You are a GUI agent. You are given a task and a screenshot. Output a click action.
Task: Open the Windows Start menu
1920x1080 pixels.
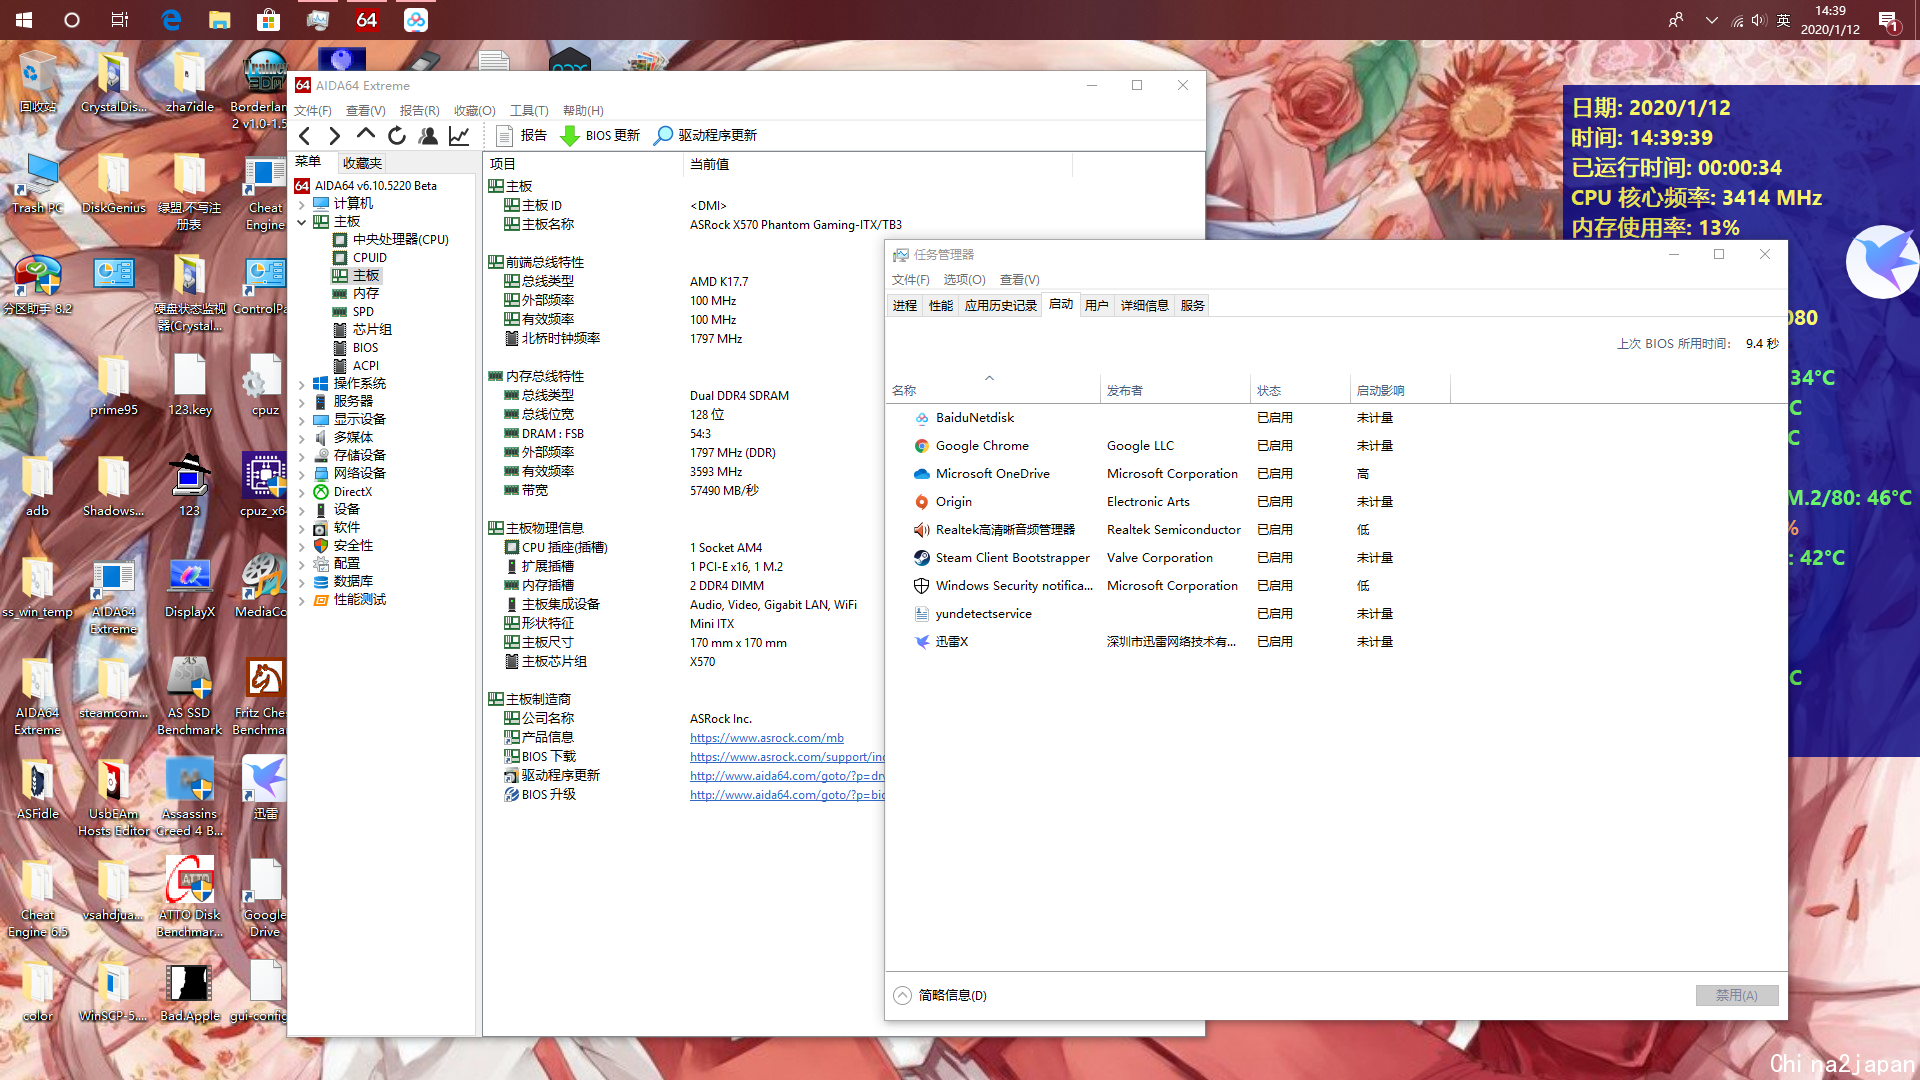point(24,19)
